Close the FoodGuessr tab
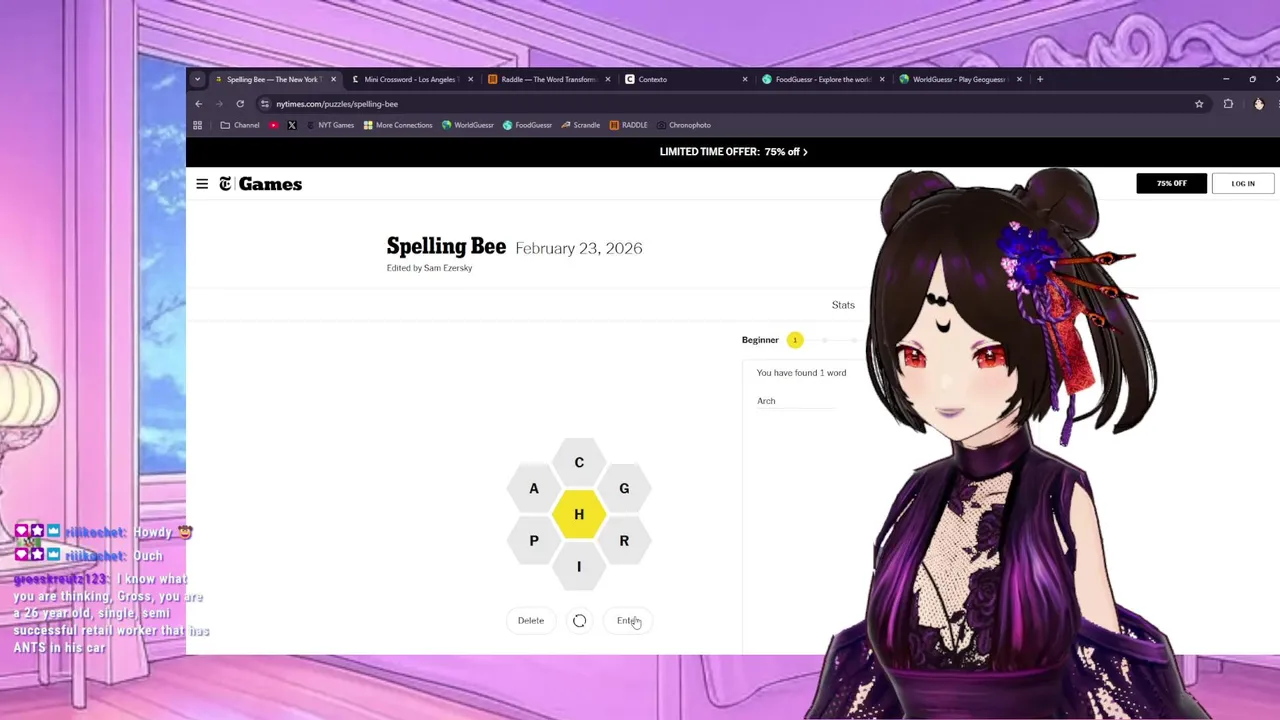This screenshot has height=720, width=1280. pos(882,79)
